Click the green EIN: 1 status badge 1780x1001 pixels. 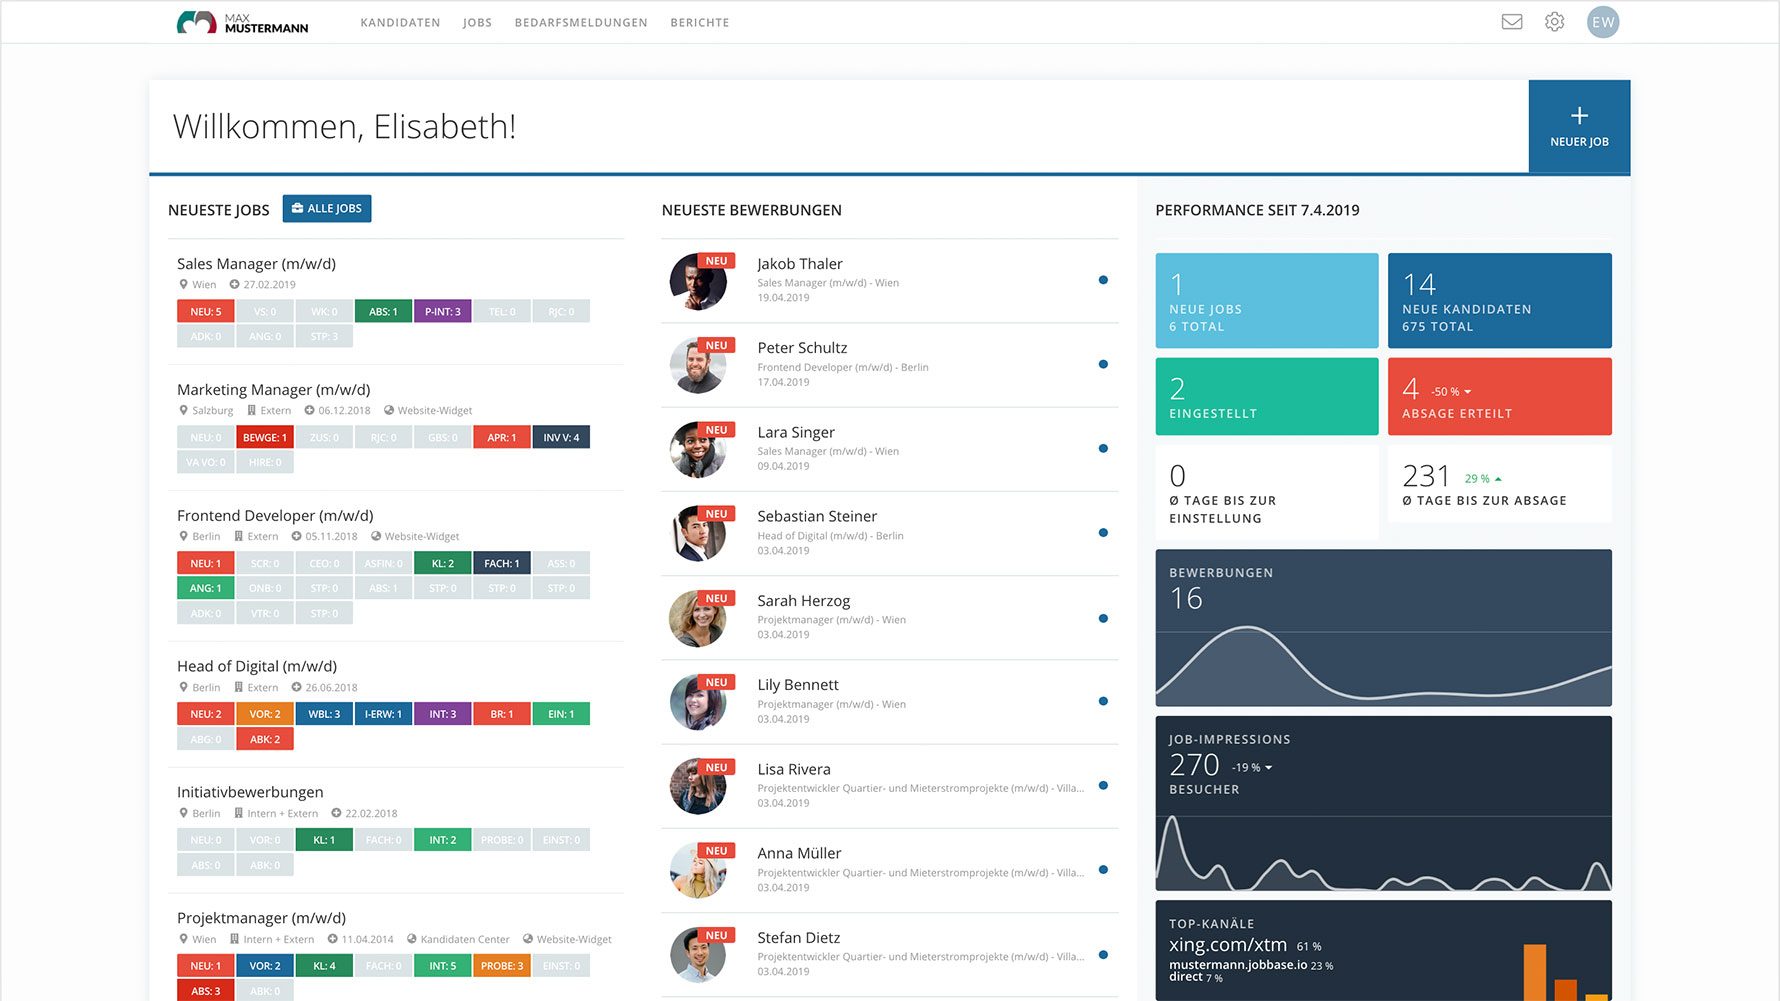(561, 714)
